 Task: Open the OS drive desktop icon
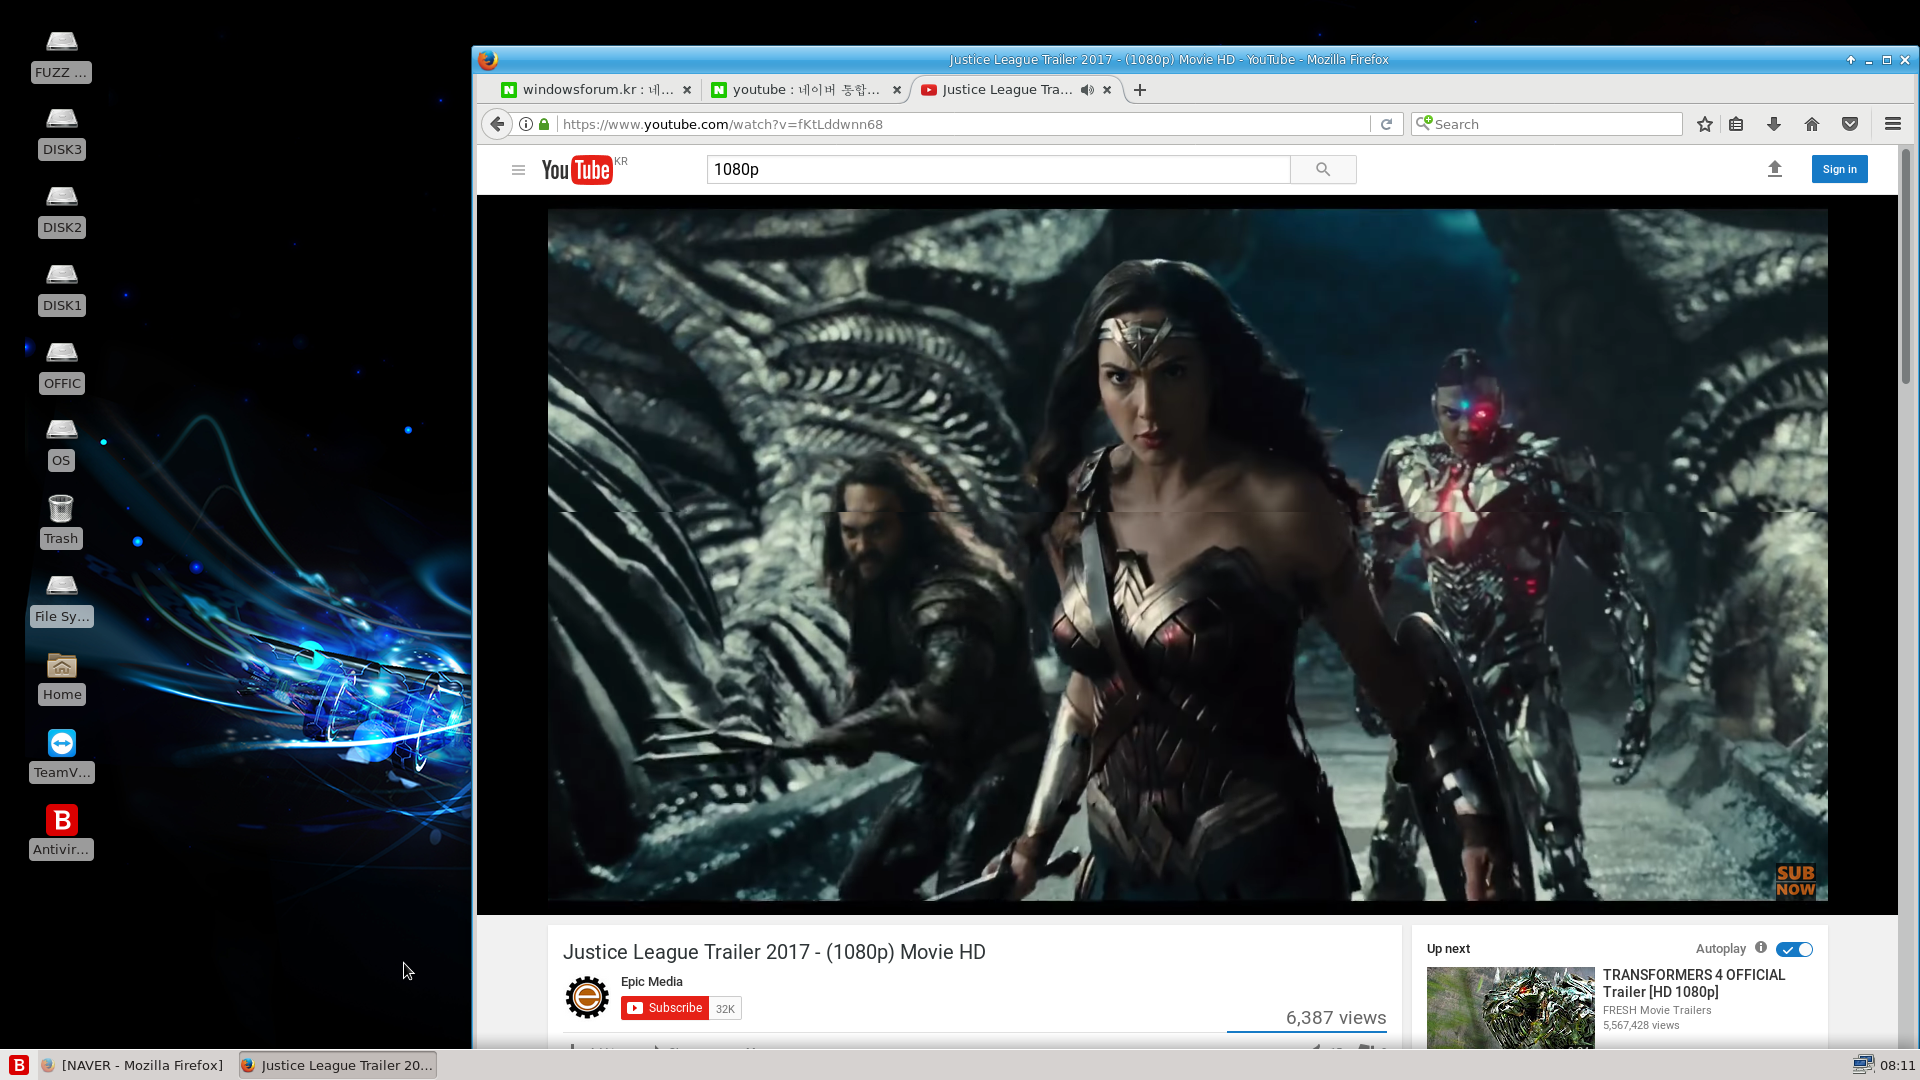point(61,443)
